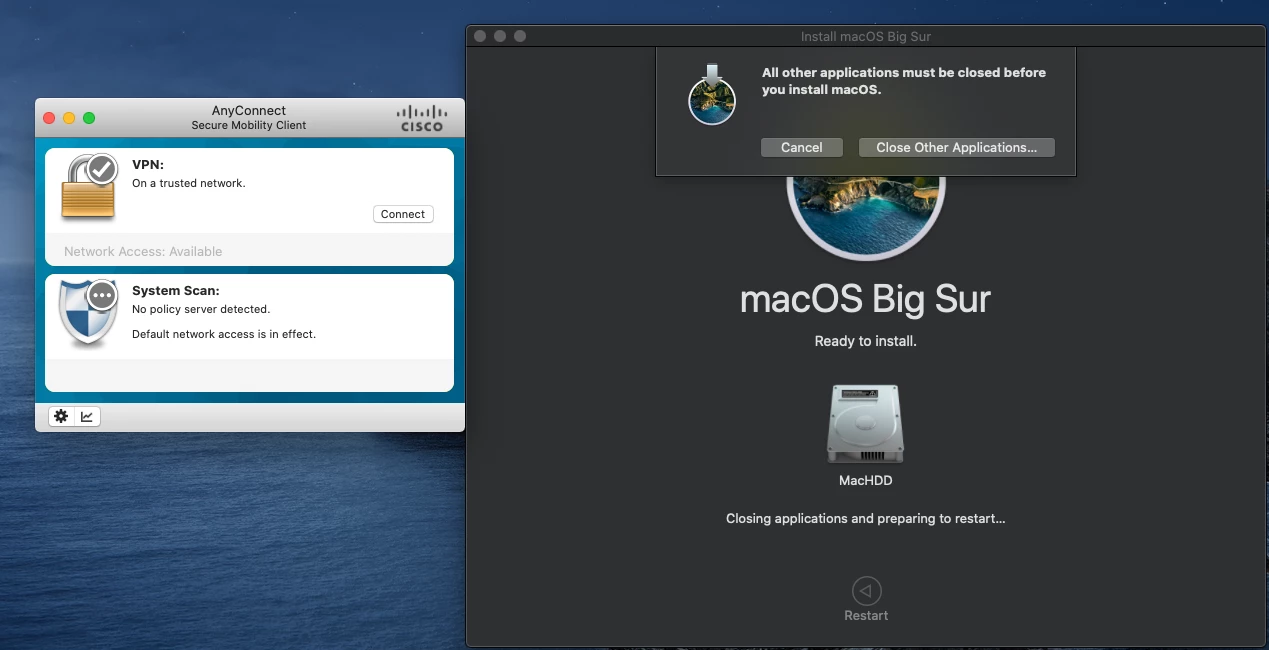Click 'On a trusted network.' text
This screenshot has width=1269, height=650.
(x=189, y=183)
